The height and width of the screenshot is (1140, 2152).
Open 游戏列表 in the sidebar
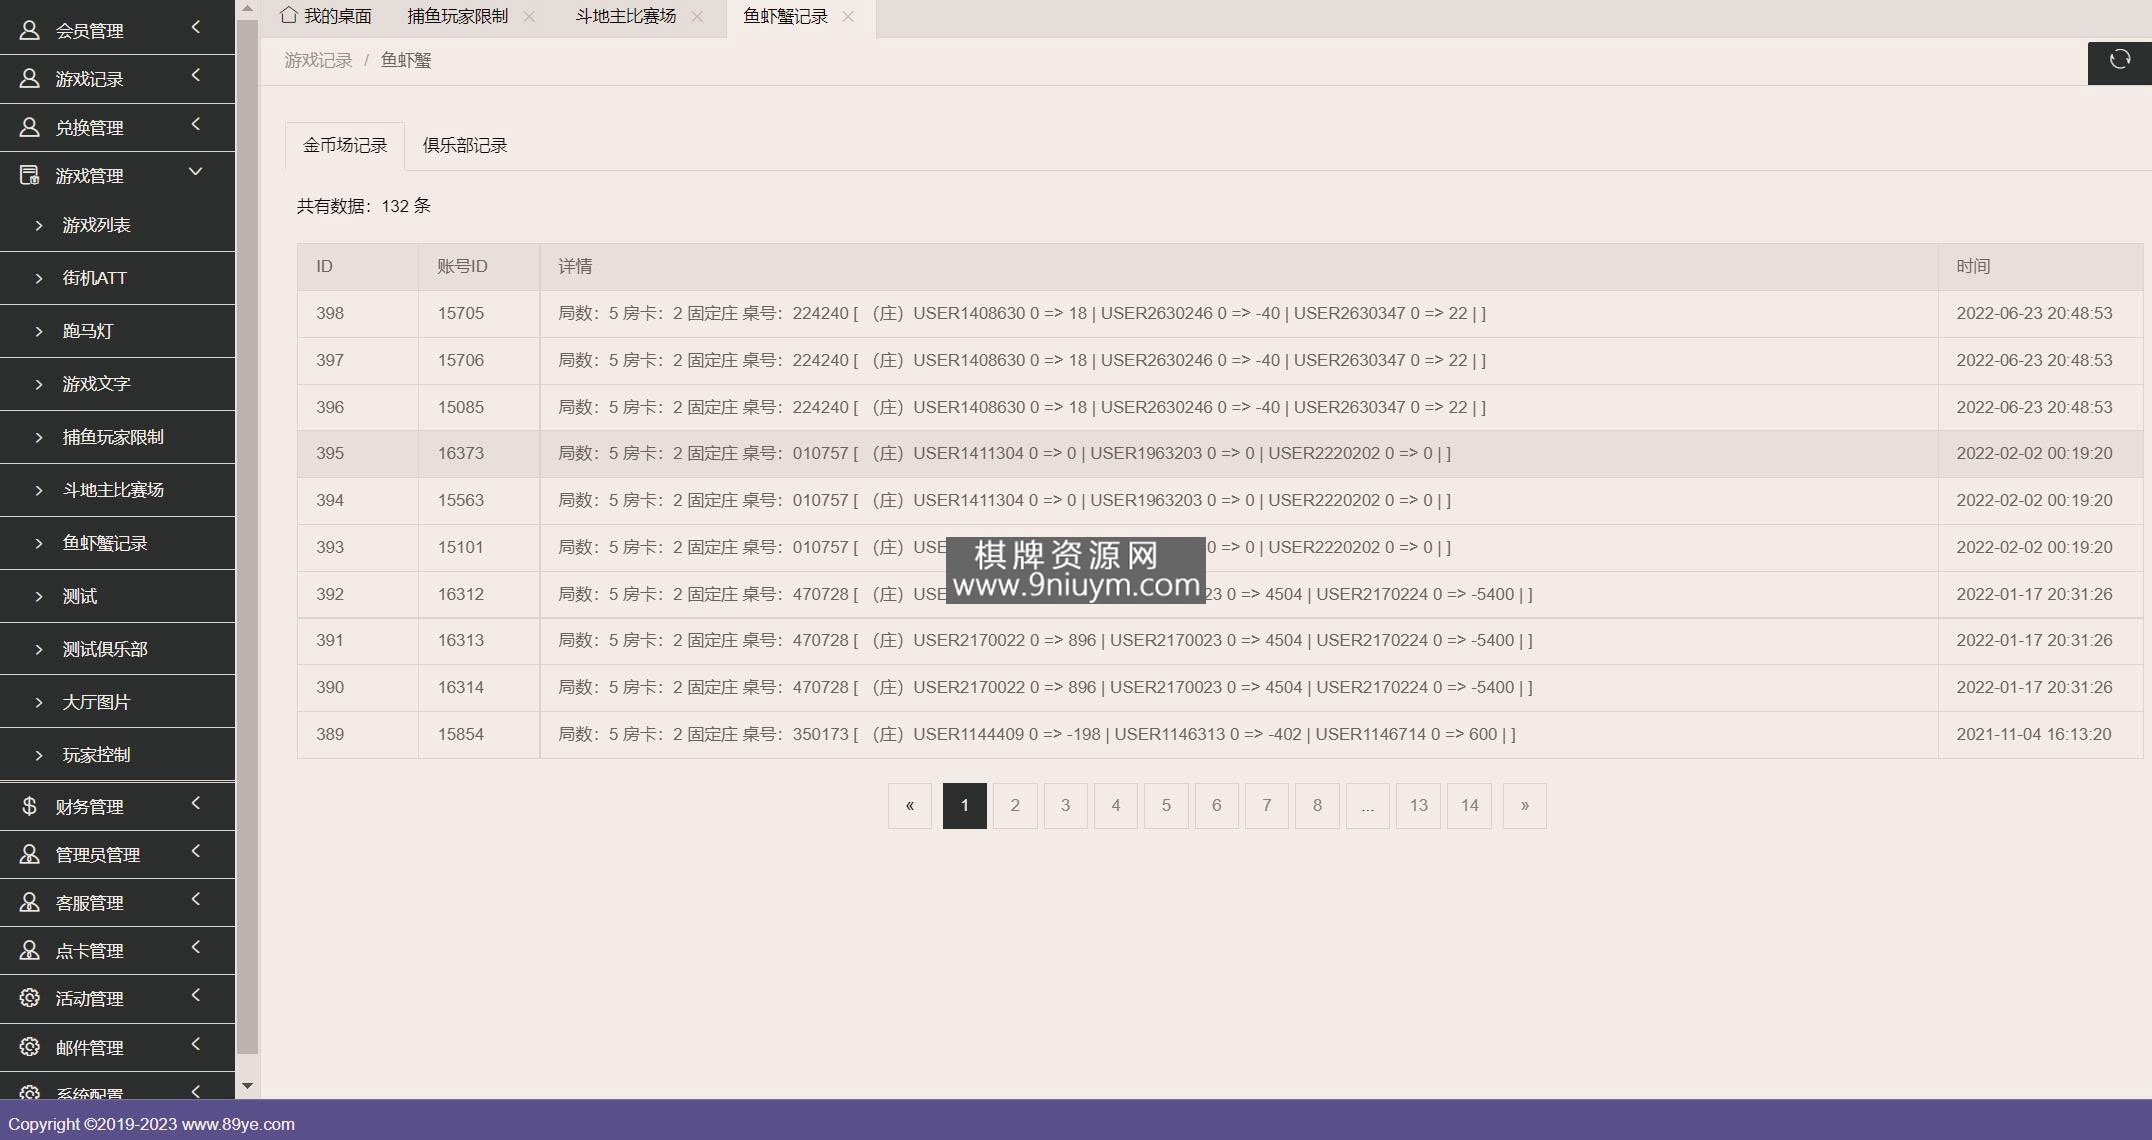click(x=117, y=225)
